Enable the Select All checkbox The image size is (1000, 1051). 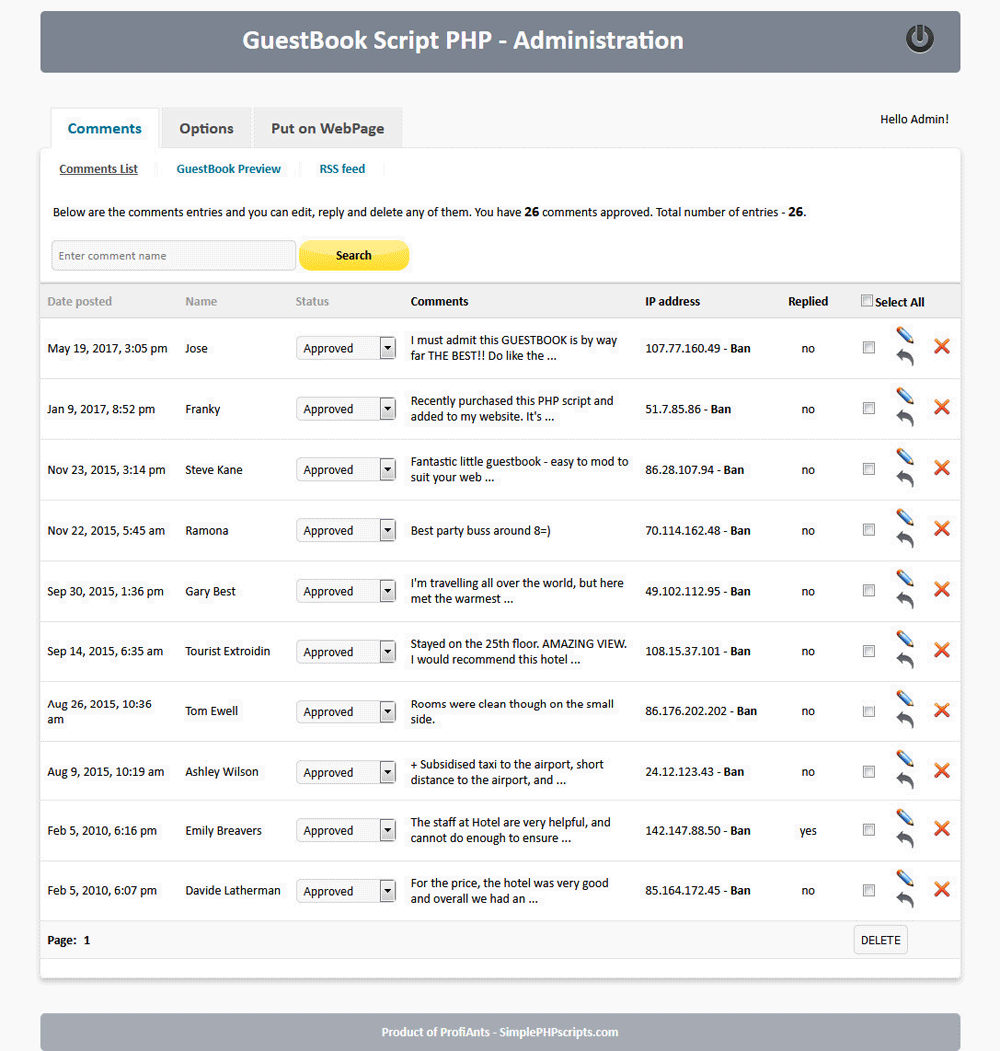pos(866,301)
